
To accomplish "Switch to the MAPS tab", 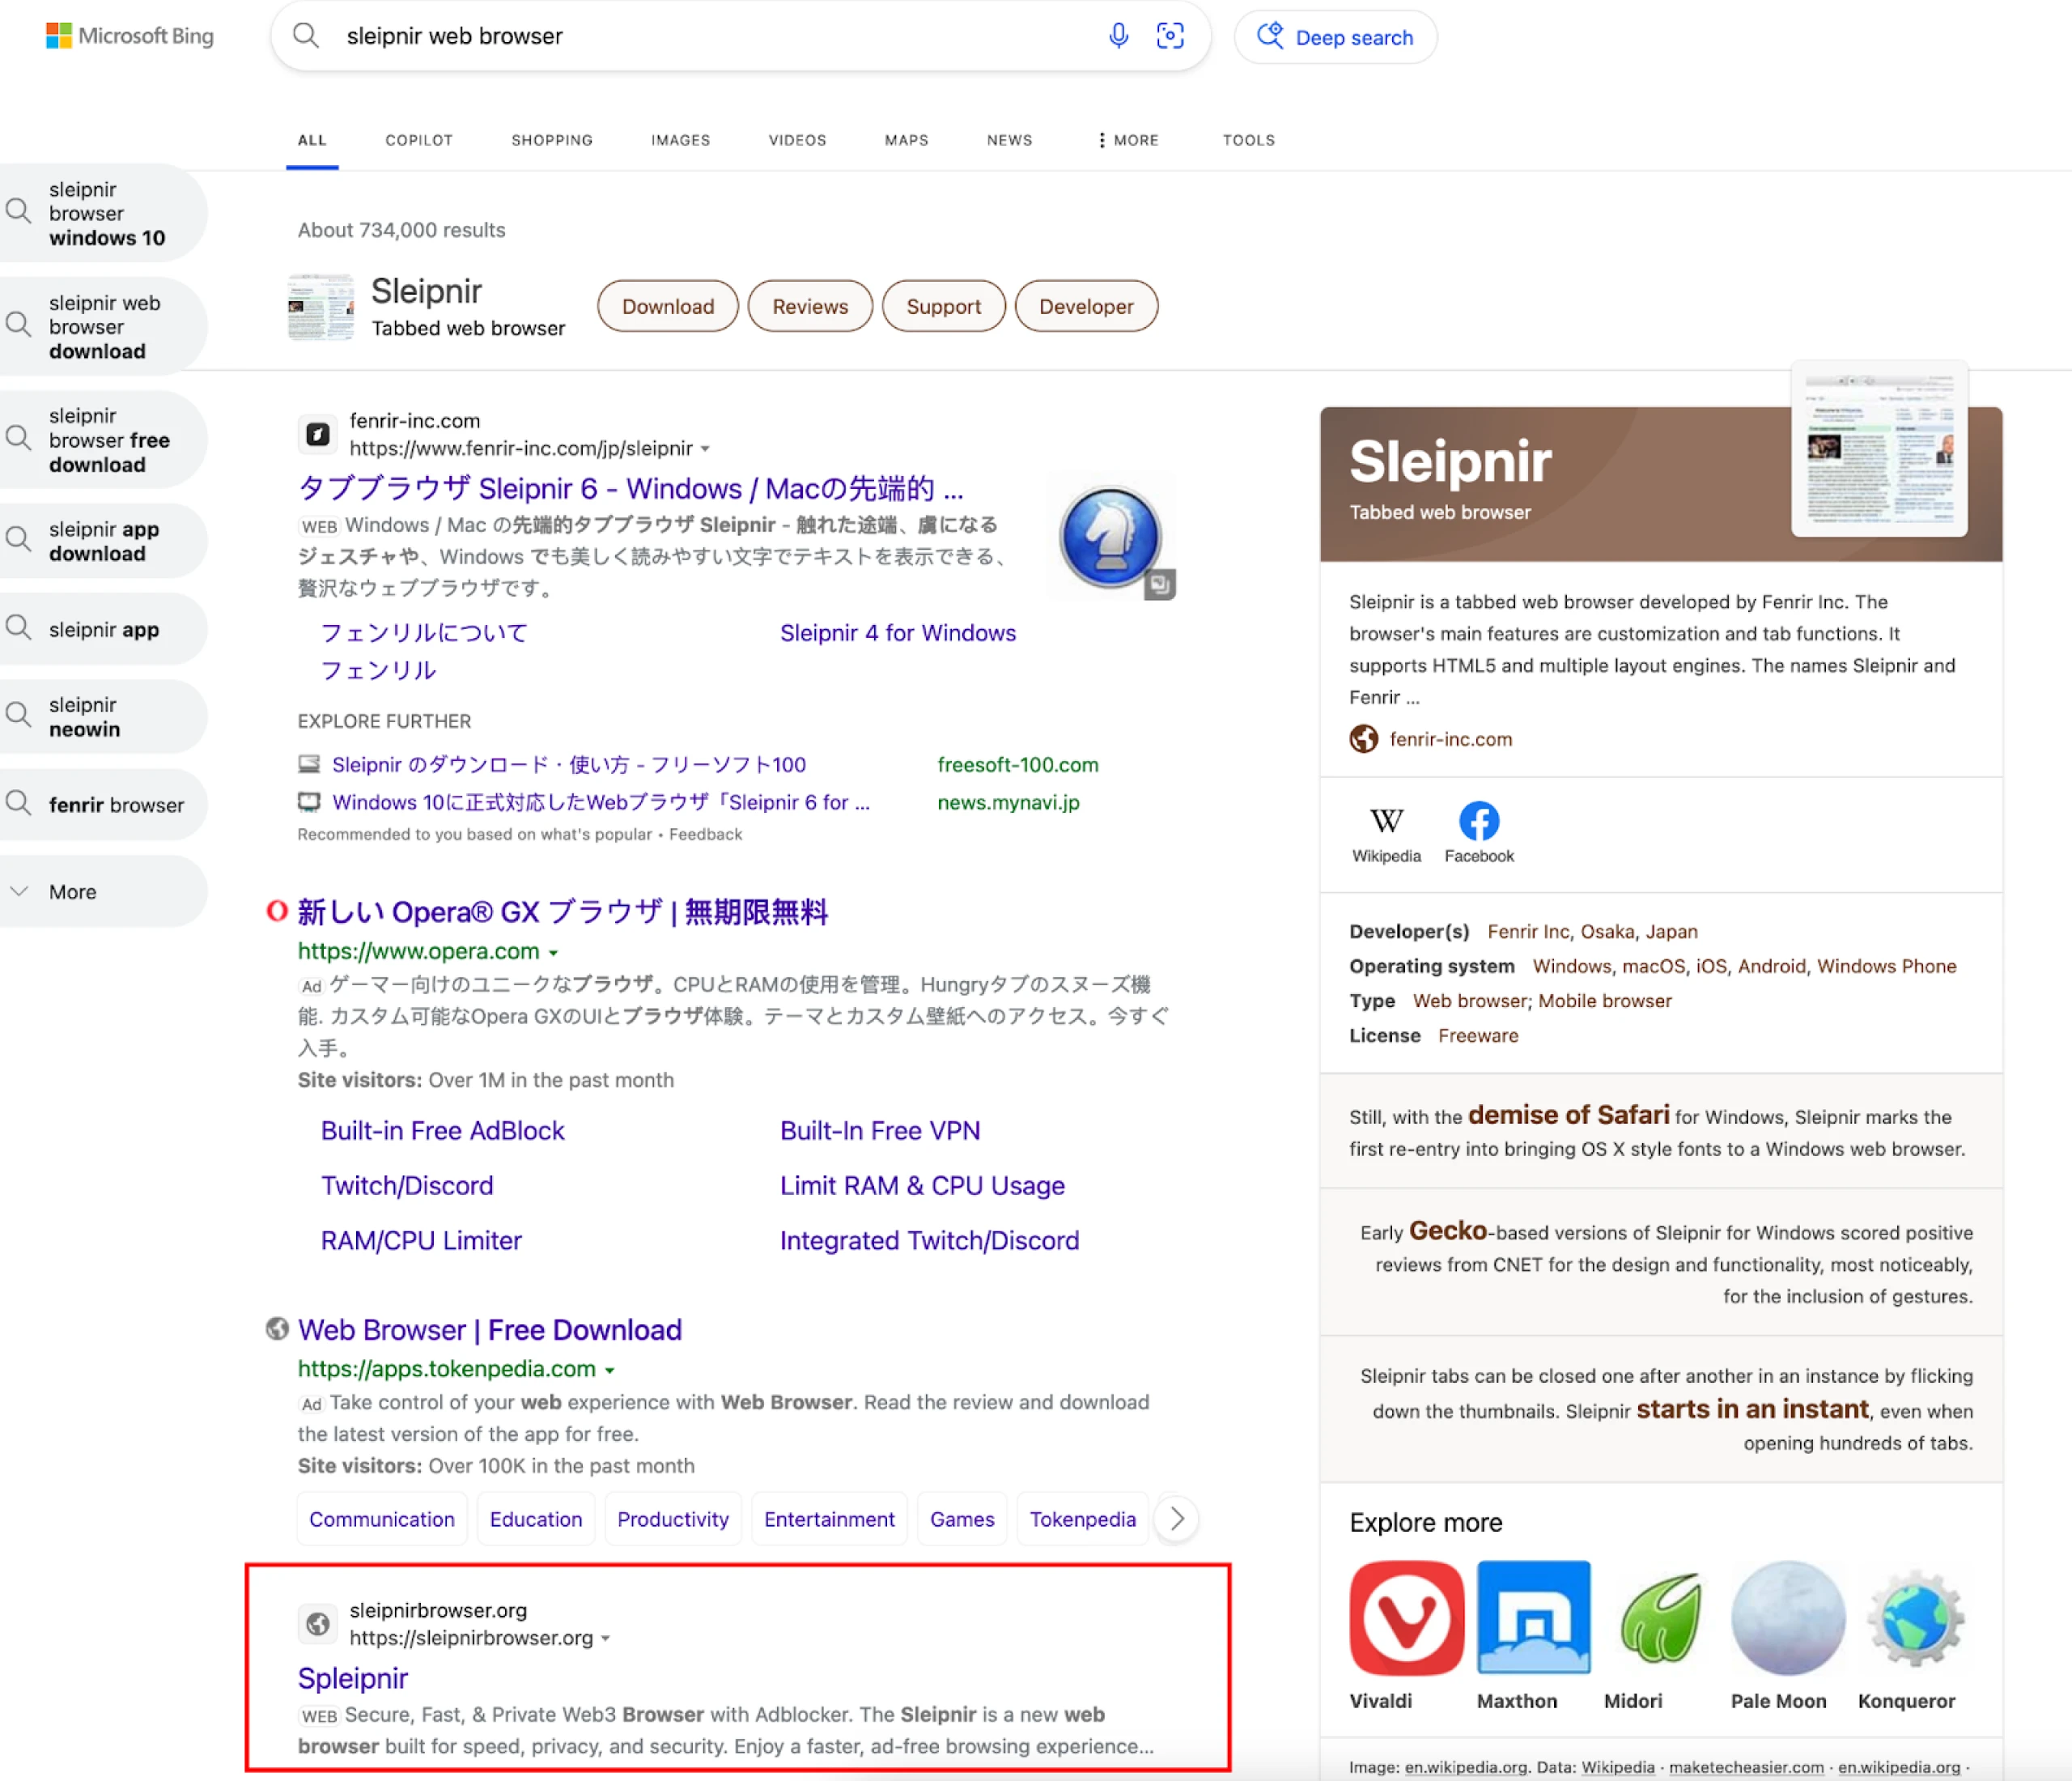I will (x=906, y=140).
